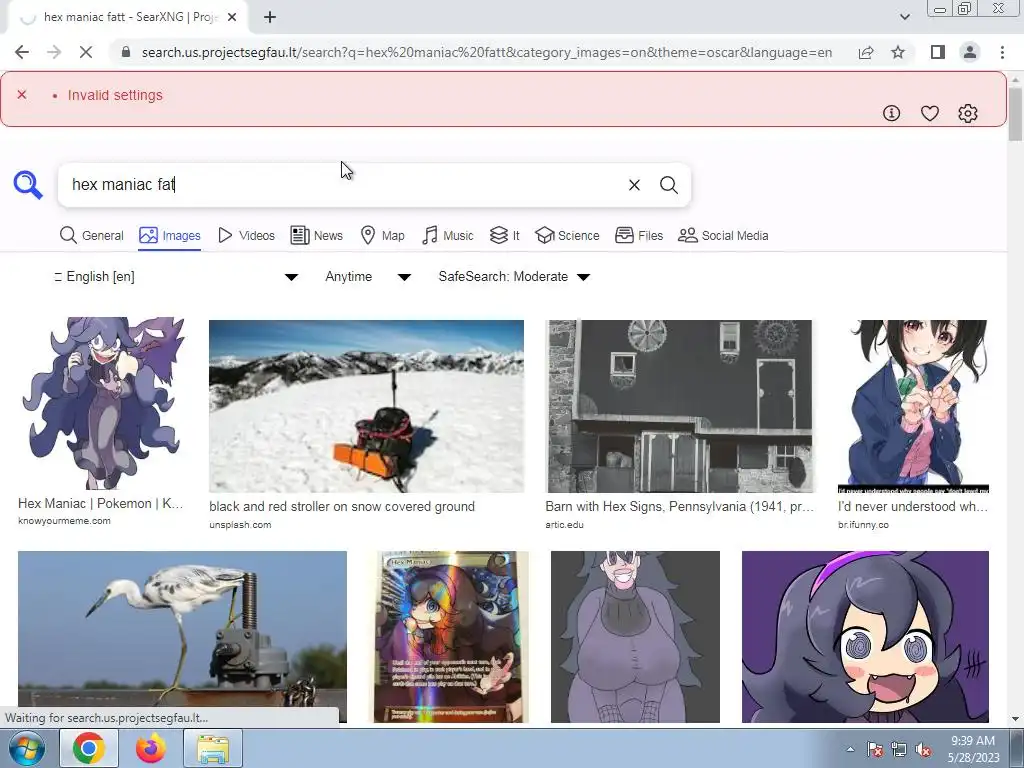Open the About info icon
This screenshot has width=1024, height=768.
pyautogui.click(x=891, y=113)
